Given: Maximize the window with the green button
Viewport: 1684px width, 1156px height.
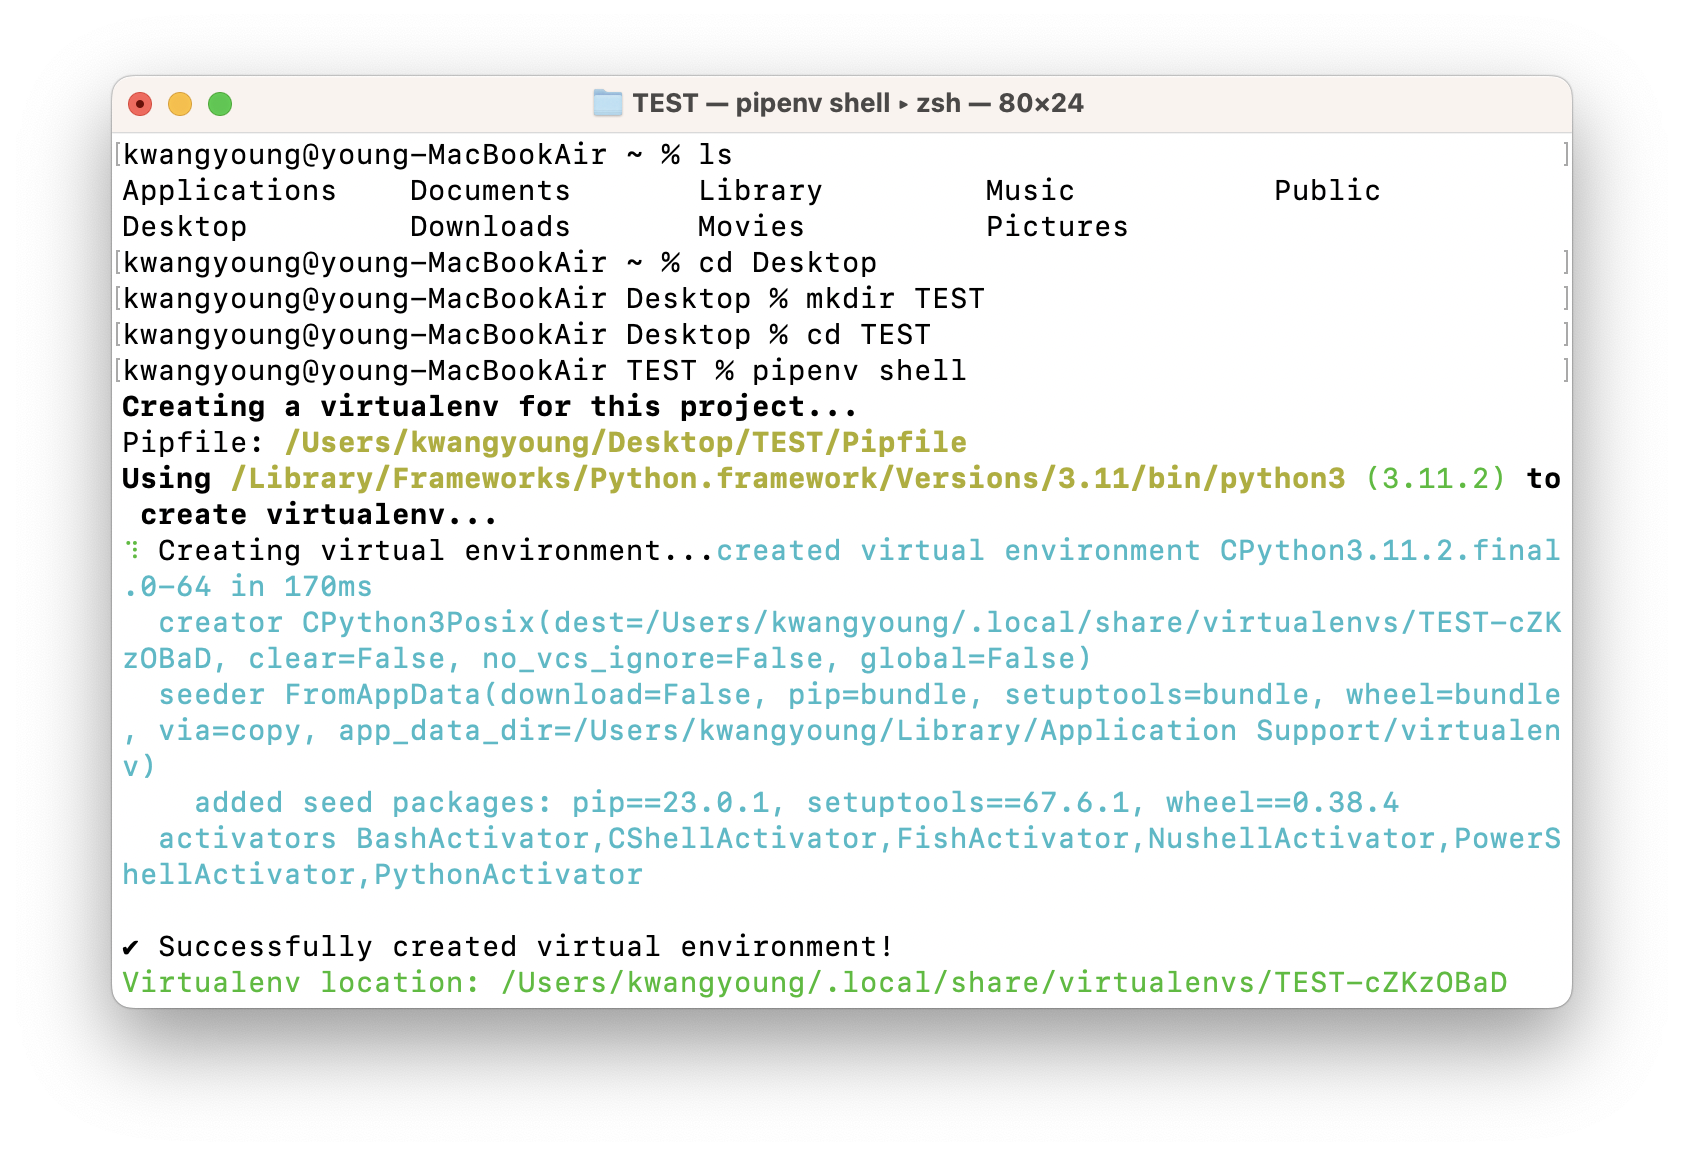Looking at the screenshot, I should [x=220, y=104].
